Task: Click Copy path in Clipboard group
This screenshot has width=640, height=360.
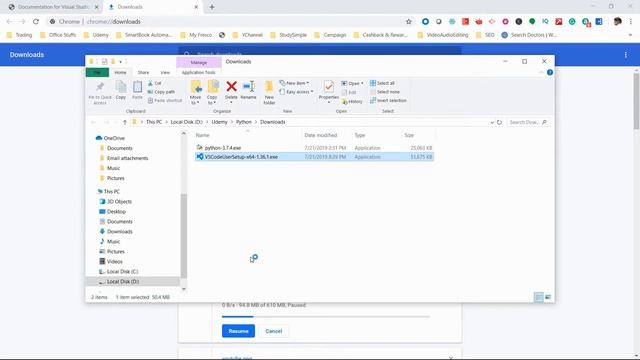Action: (161, 92)
